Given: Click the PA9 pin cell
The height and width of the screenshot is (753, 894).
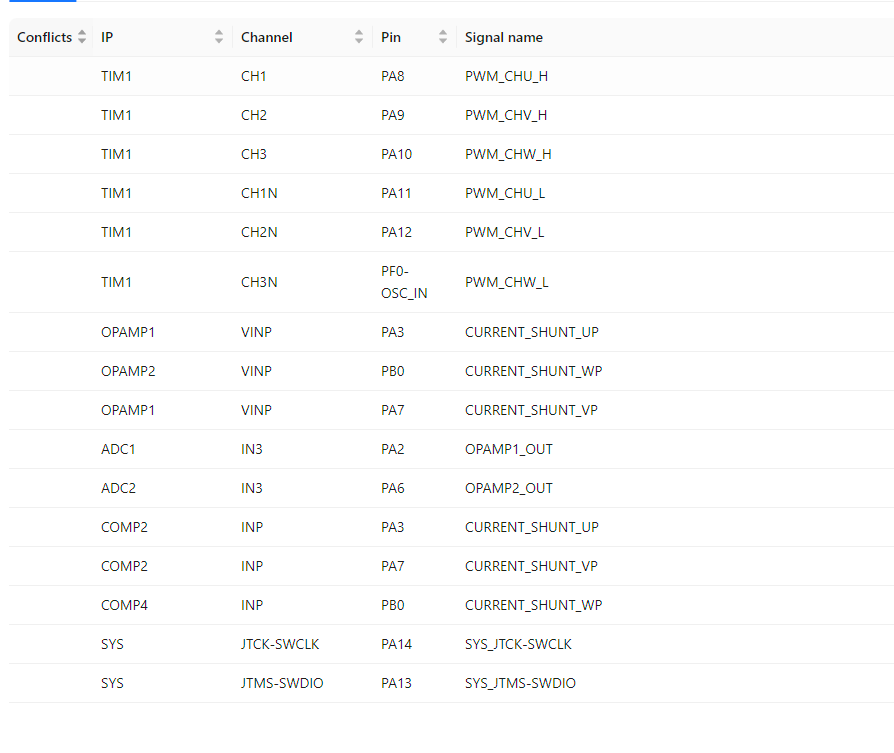Looking at the screenshot, I should pyautogui.click(x=393, y=115).
